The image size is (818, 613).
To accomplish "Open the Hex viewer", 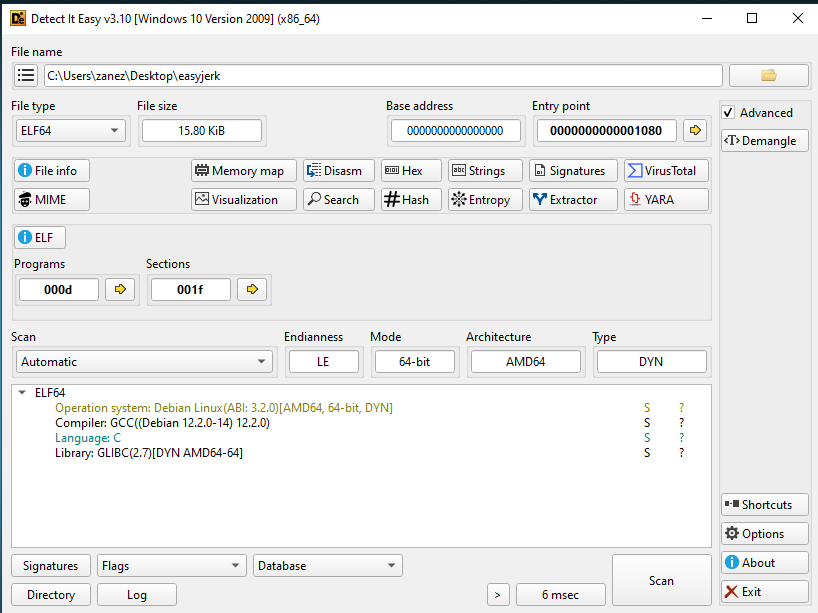I will click(411, 171).
